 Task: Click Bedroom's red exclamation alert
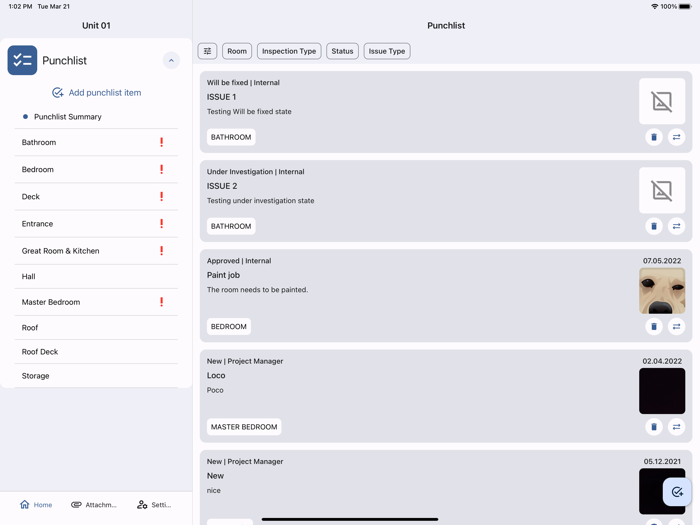(x=162, y=170)
